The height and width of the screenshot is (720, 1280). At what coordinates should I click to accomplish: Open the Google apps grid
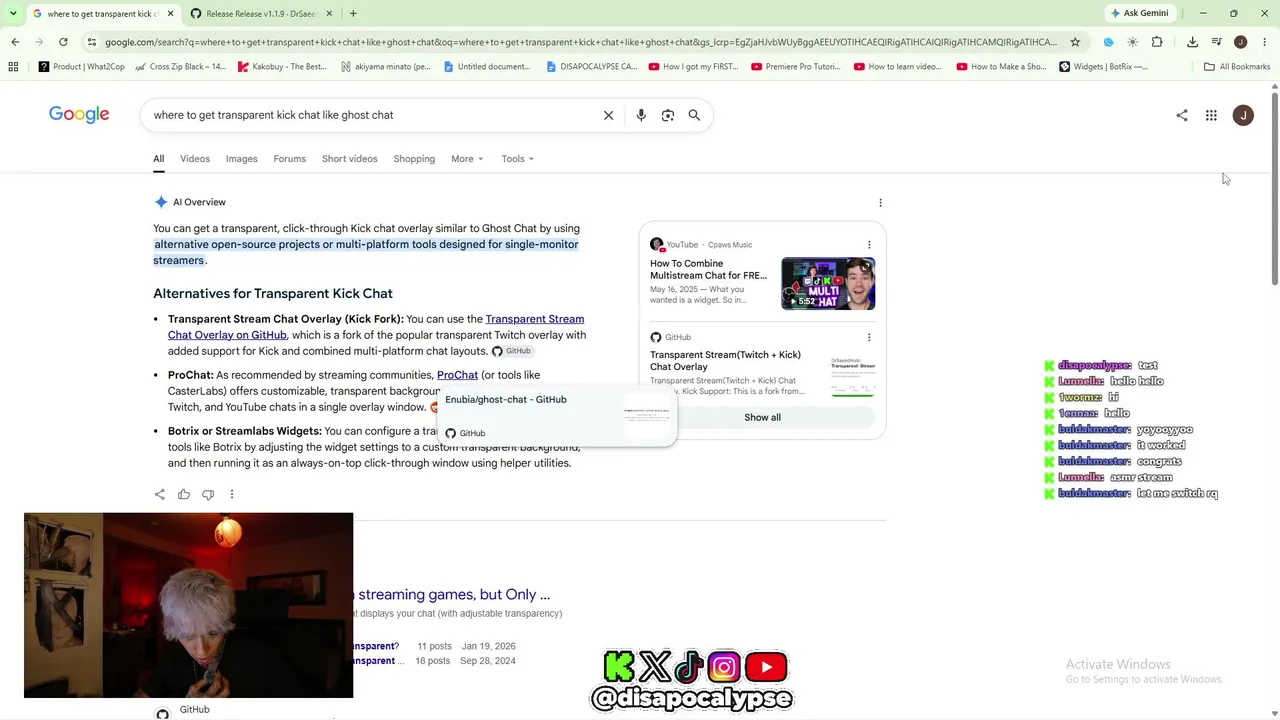pos(1211,115)
